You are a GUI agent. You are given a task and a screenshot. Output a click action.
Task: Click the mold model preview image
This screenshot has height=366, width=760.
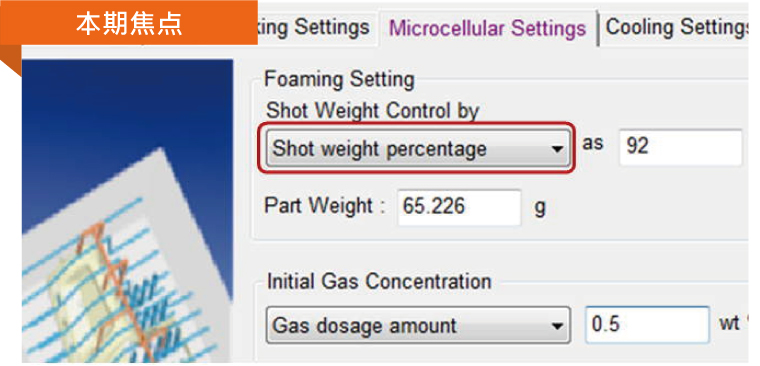click(127, 211)
